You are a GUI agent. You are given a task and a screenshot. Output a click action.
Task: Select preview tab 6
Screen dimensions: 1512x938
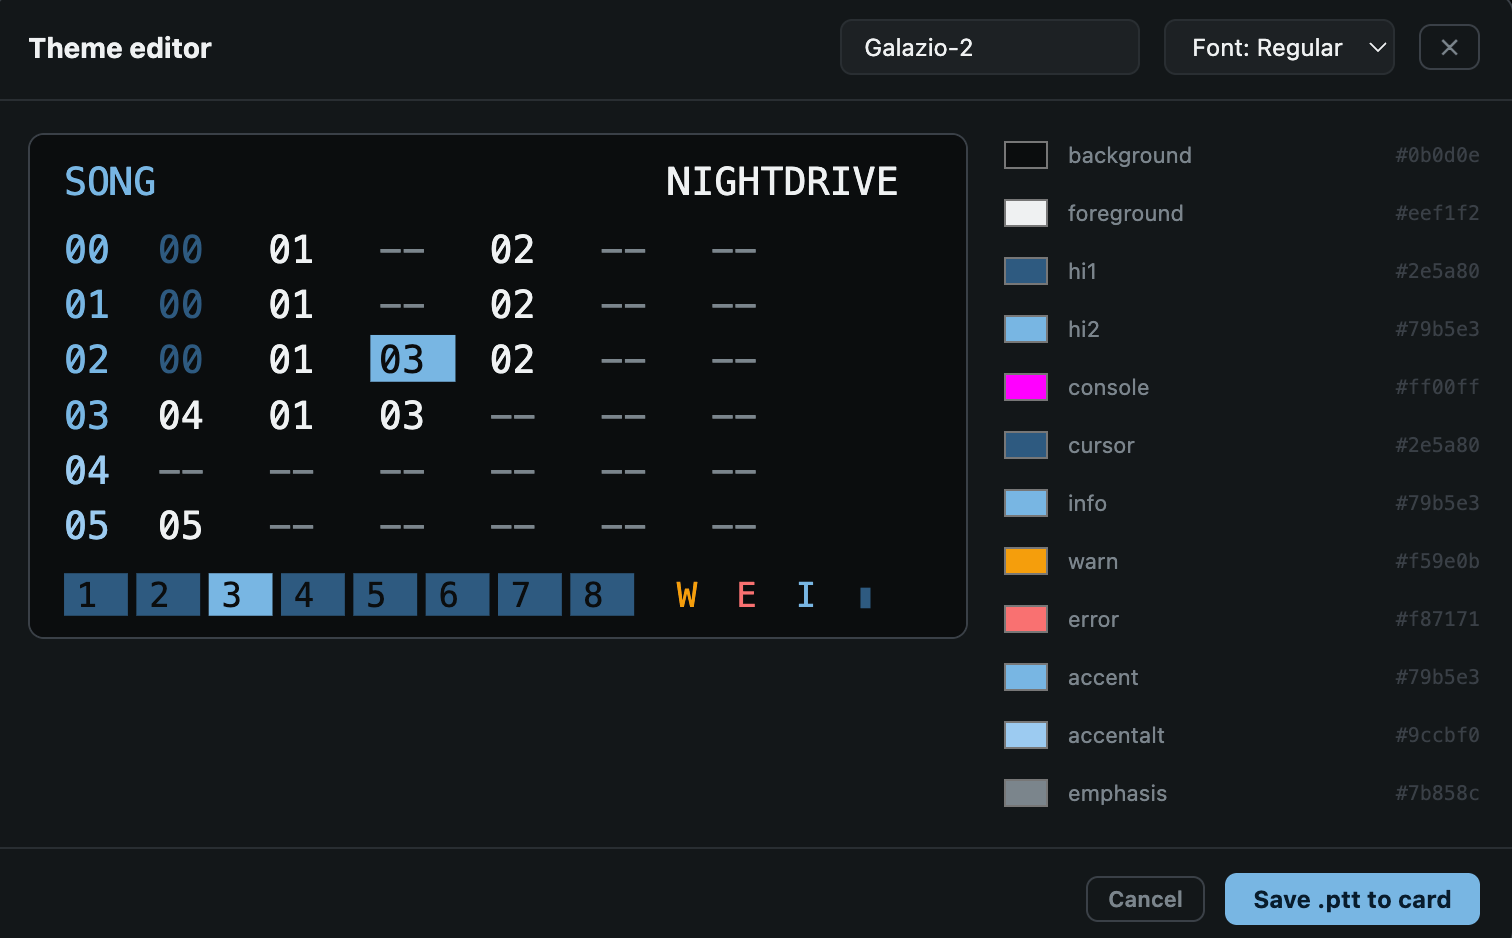457,594
